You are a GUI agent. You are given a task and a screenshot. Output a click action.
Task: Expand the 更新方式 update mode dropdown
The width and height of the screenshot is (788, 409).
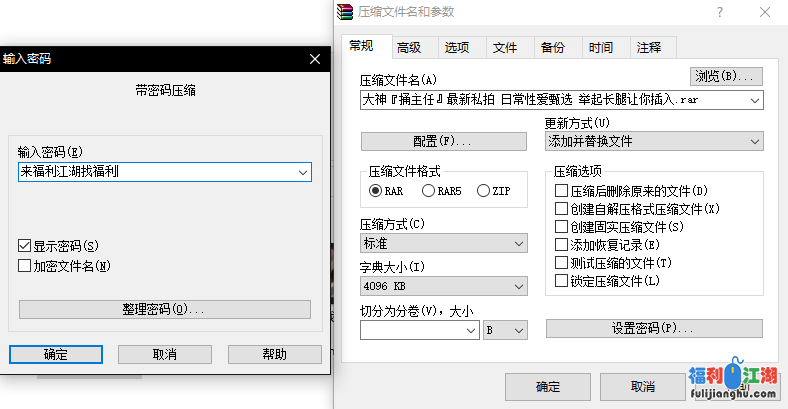pyautogui.click(x=753, y=141)
